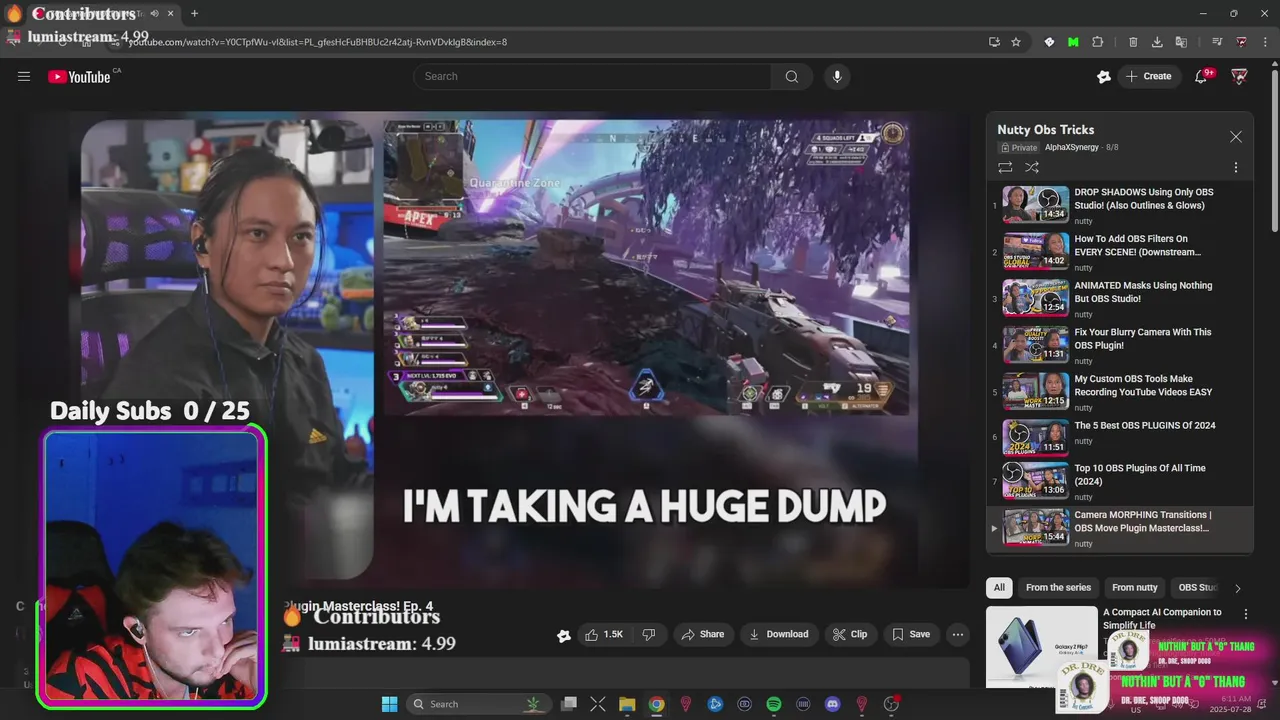Select the OBS Studio chip
1280x720 pixels.
1197,588
